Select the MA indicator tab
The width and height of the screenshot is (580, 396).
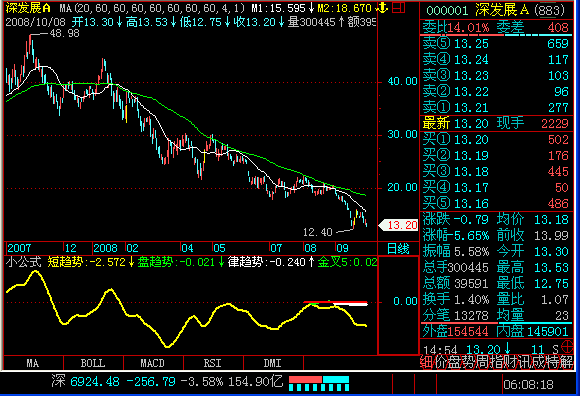(33, 363)
